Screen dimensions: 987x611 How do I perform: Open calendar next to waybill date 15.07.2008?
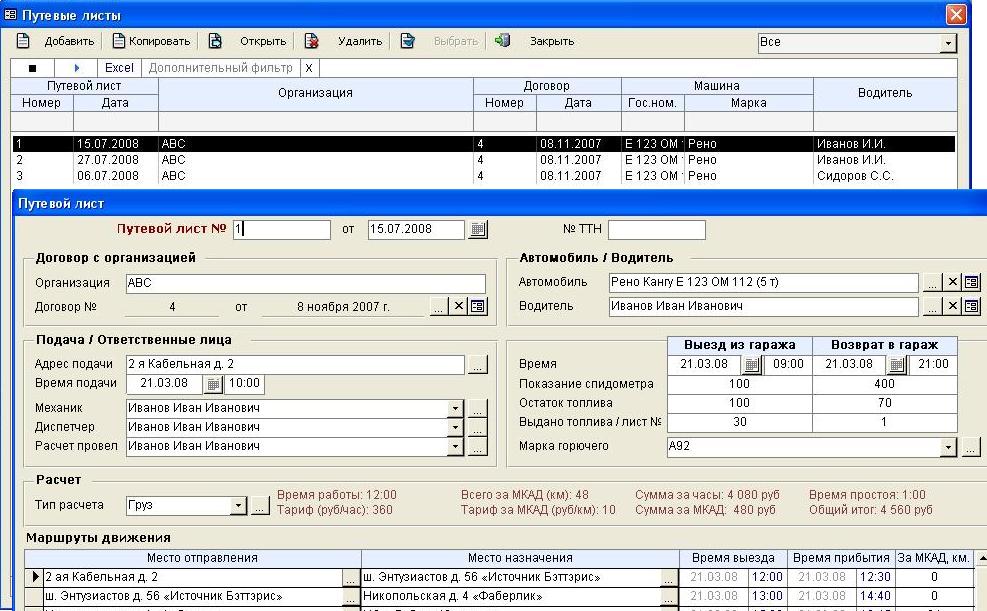point(478,230)
